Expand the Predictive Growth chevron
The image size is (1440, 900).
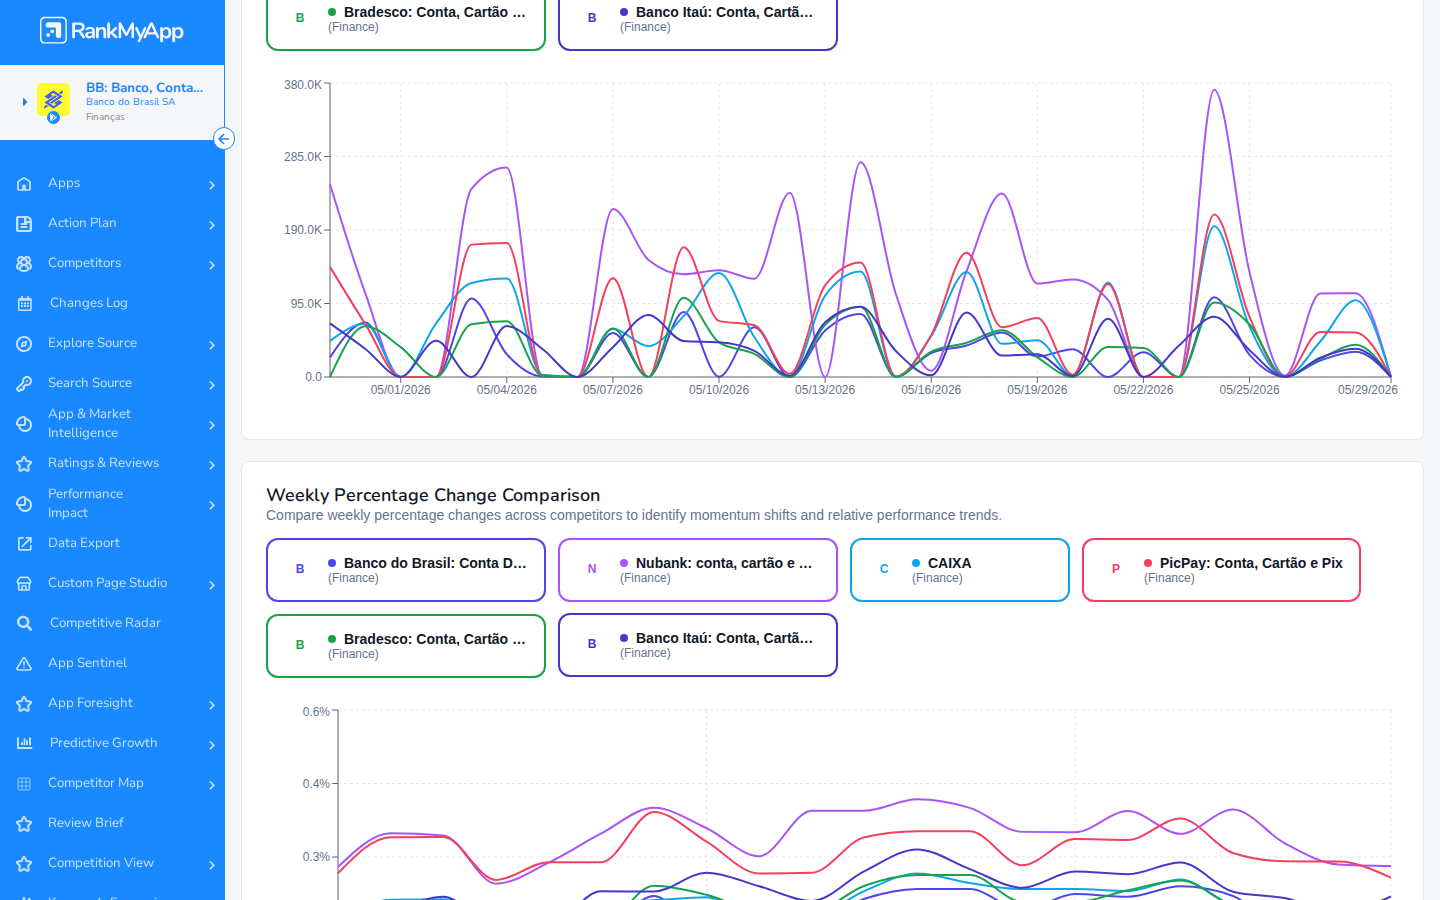212,745
